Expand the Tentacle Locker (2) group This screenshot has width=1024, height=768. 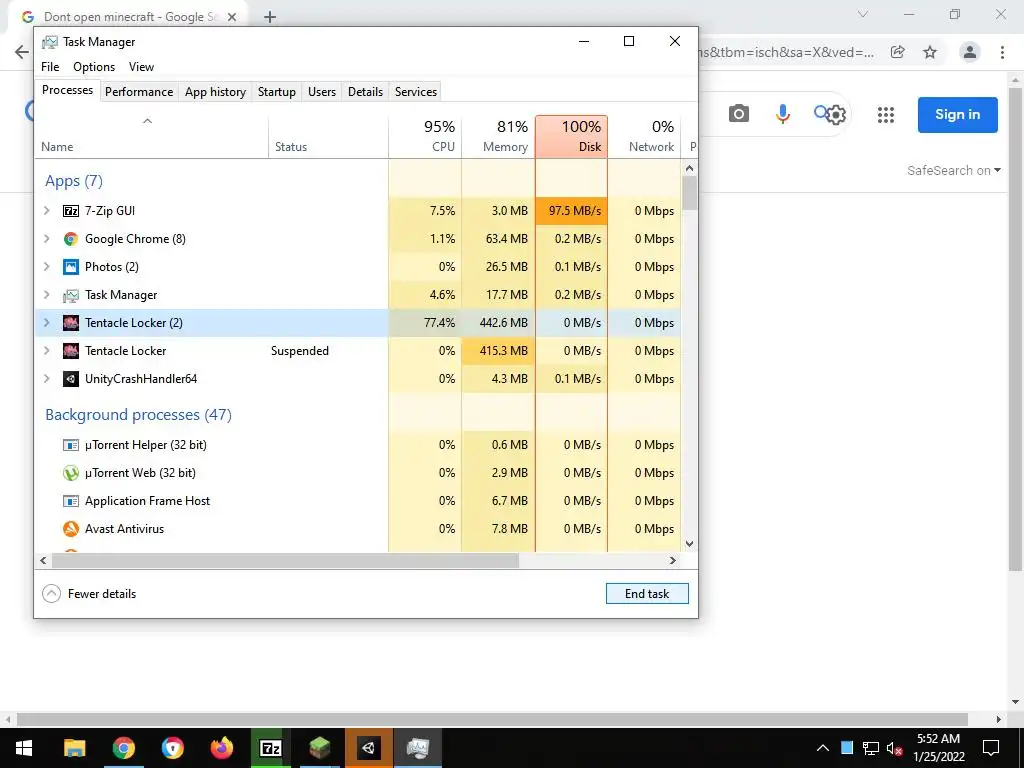coord(46,323)
